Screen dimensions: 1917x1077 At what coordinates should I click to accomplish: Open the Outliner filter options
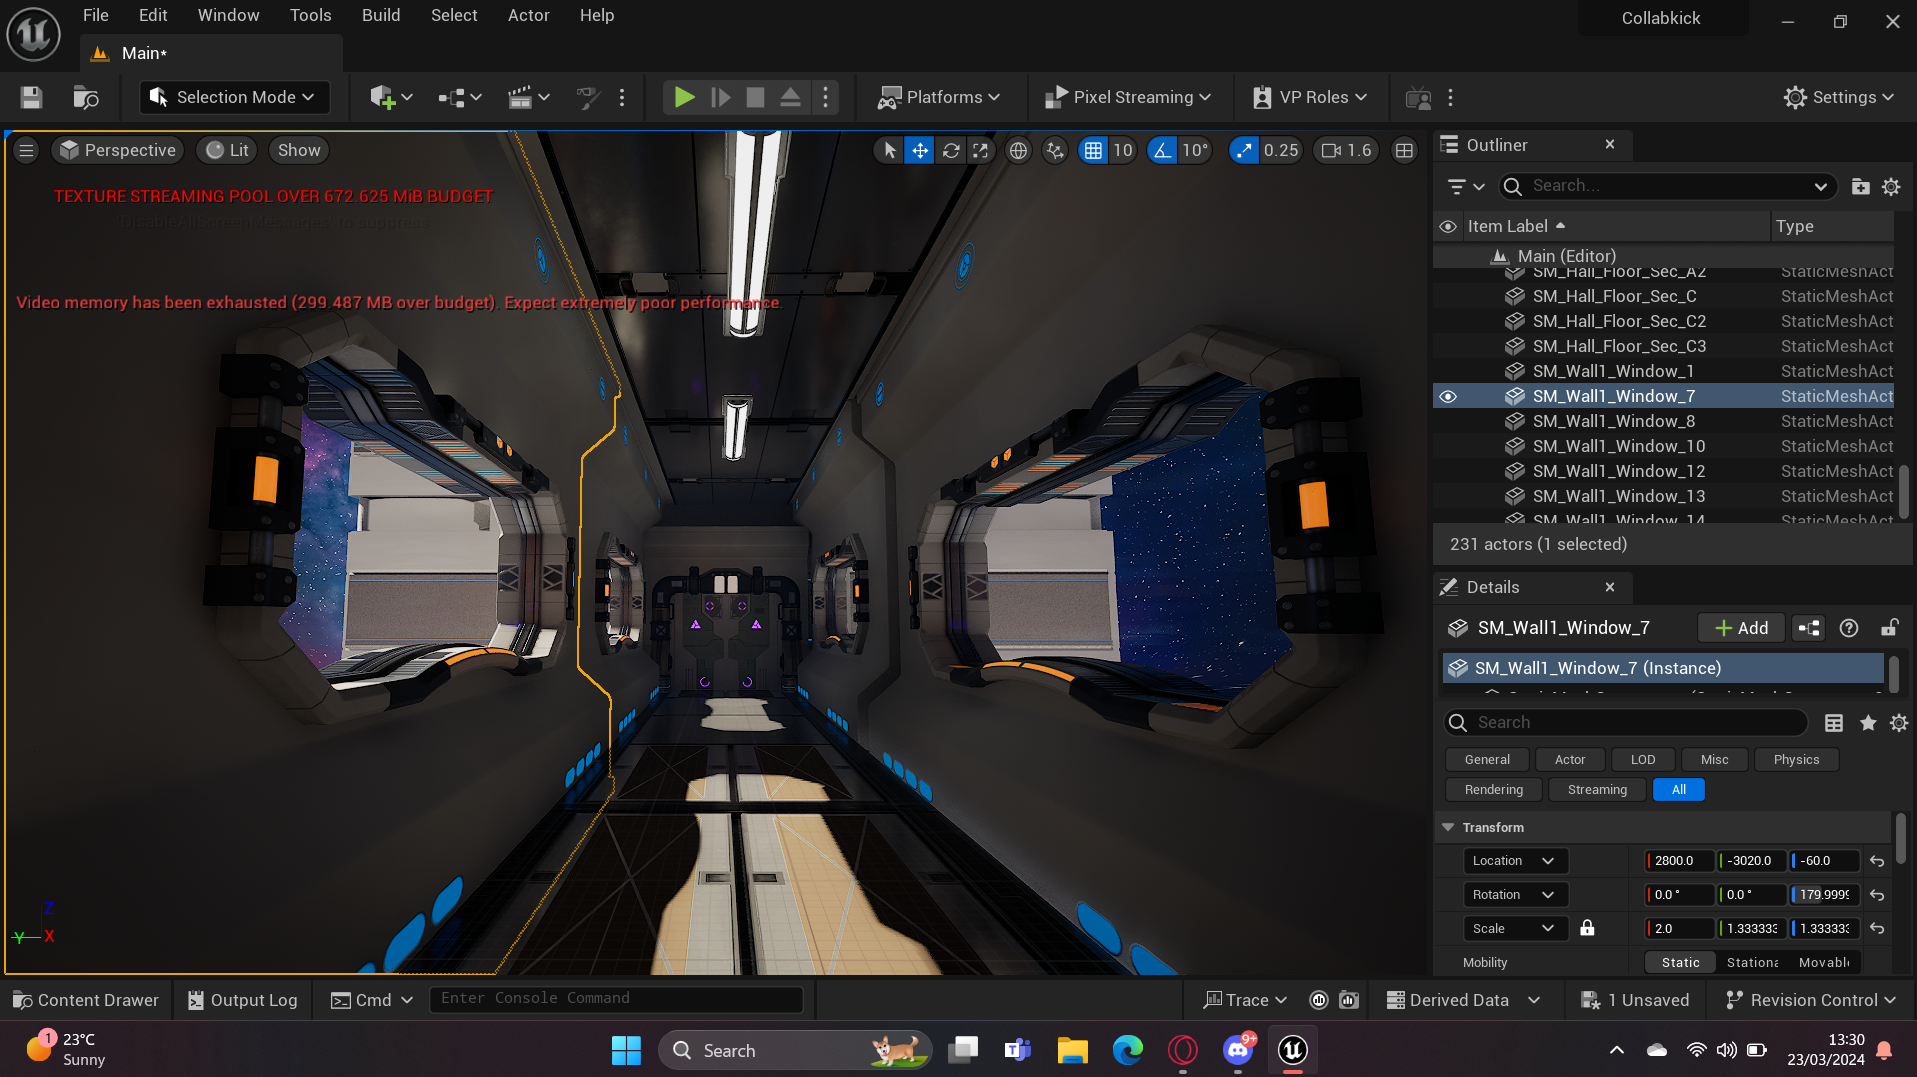tap(1466, 186)
